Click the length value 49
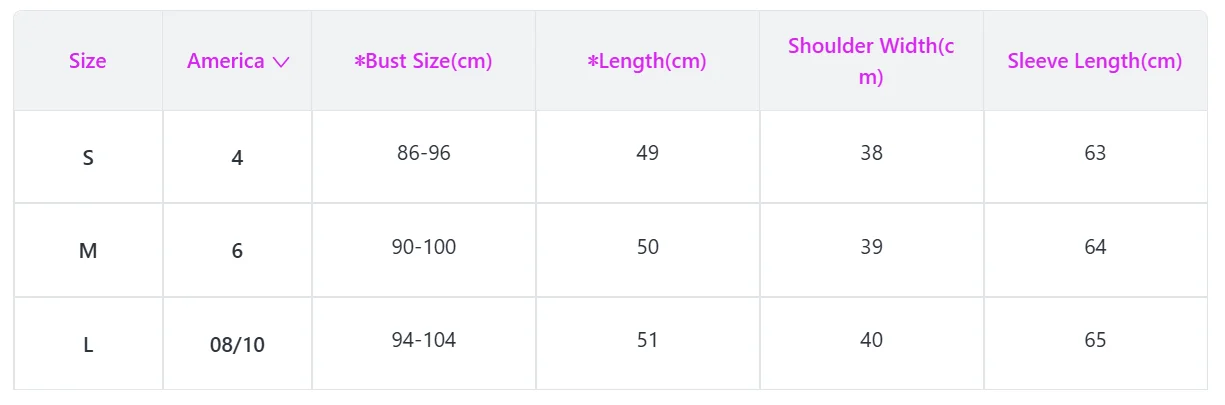1225x405 pixels. click(647, 153)
